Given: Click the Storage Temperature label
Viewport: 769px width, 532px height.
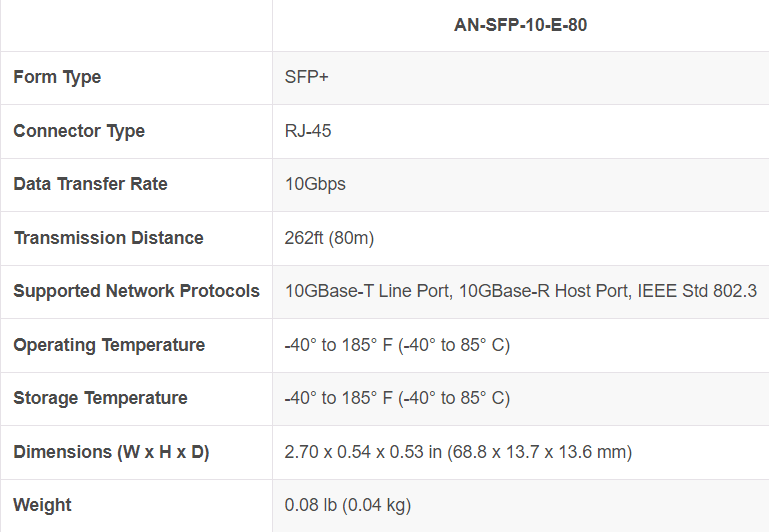Looking at the screenshot, I should tap(100, 398).
